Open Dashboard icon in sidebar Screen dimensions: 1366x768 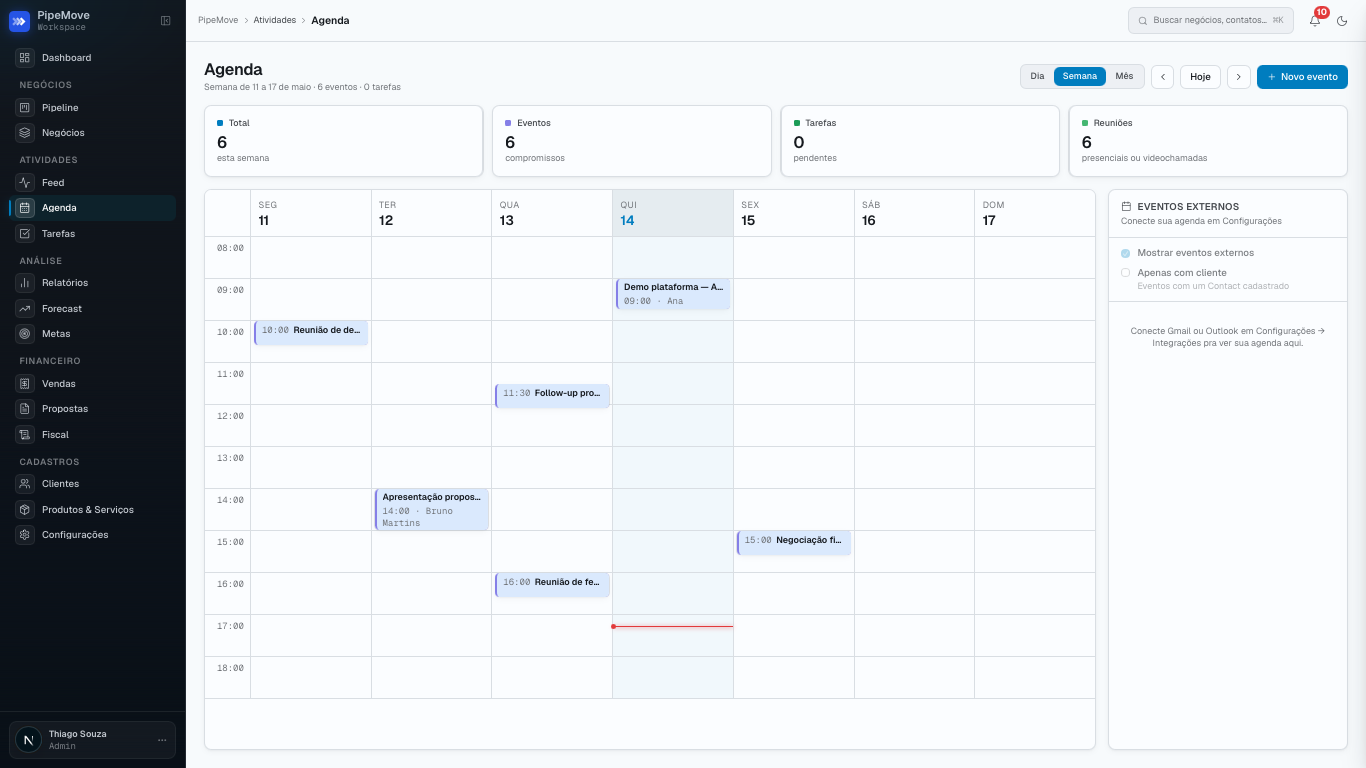25,58
